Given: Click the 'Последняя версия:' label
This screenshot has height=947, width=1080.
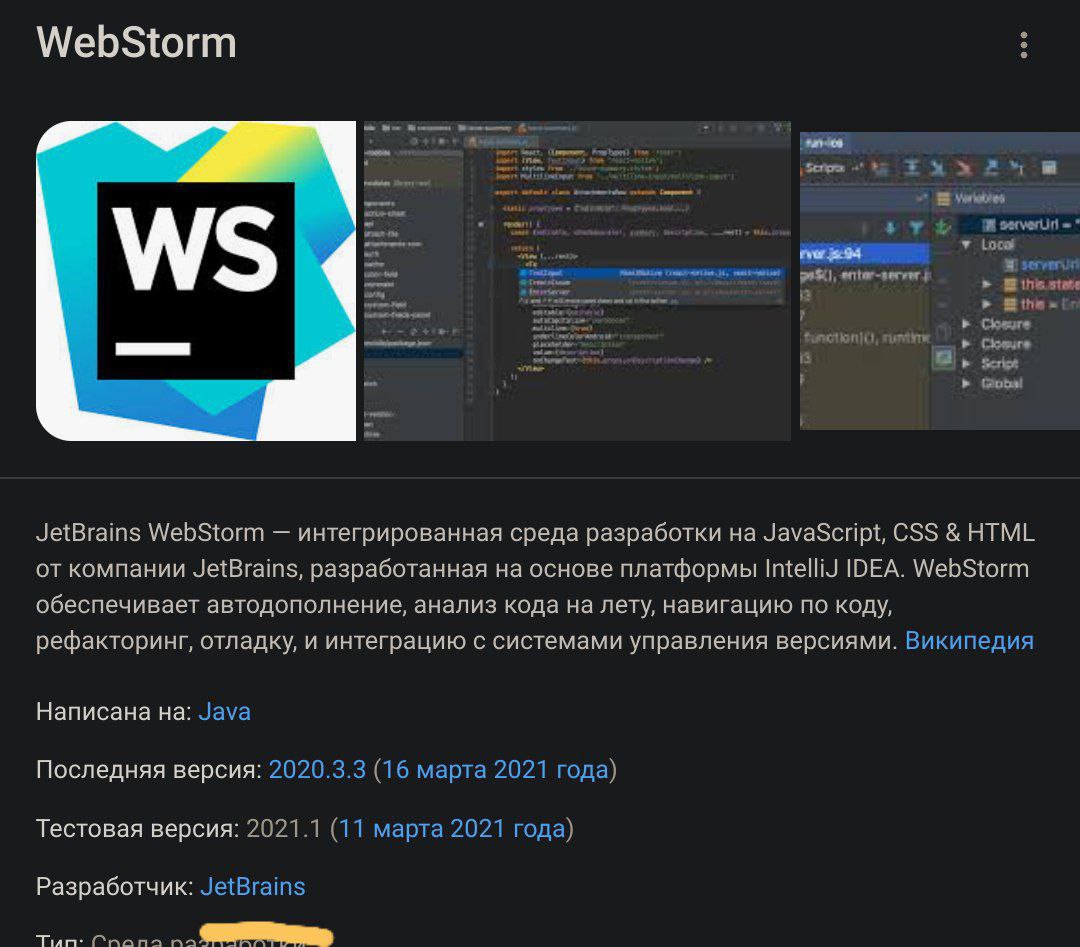Looking at the screenshot, I should click(x=149, y=769).
